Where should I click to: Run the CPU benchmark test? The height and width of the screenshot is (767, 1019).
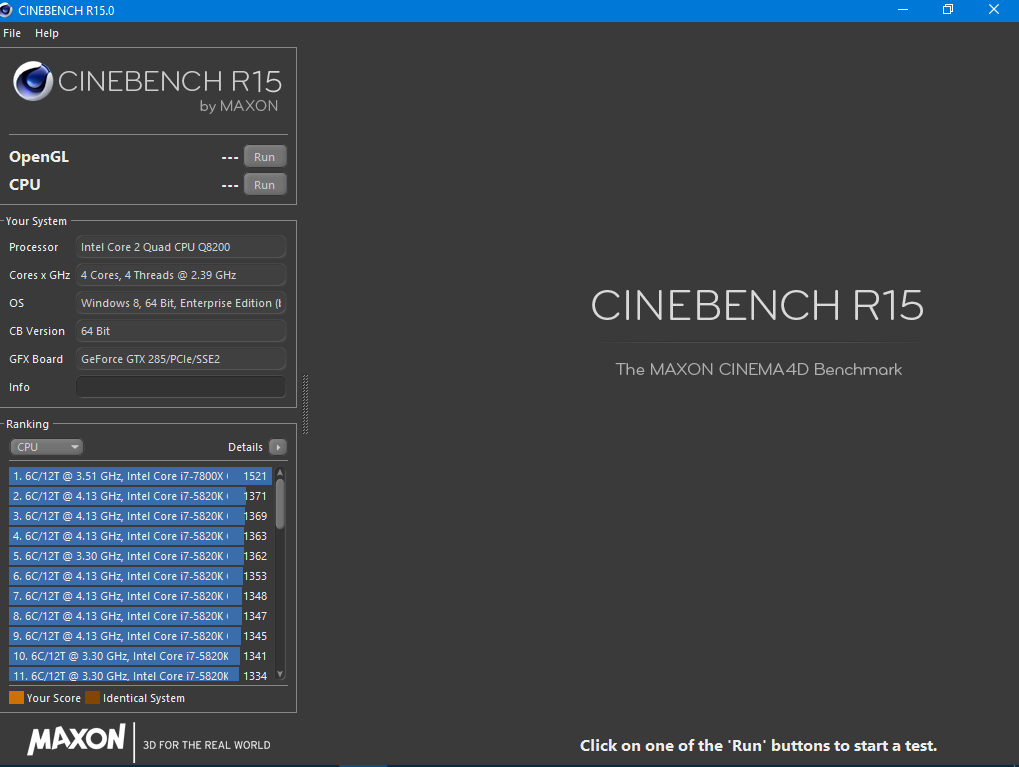[264, 185]
